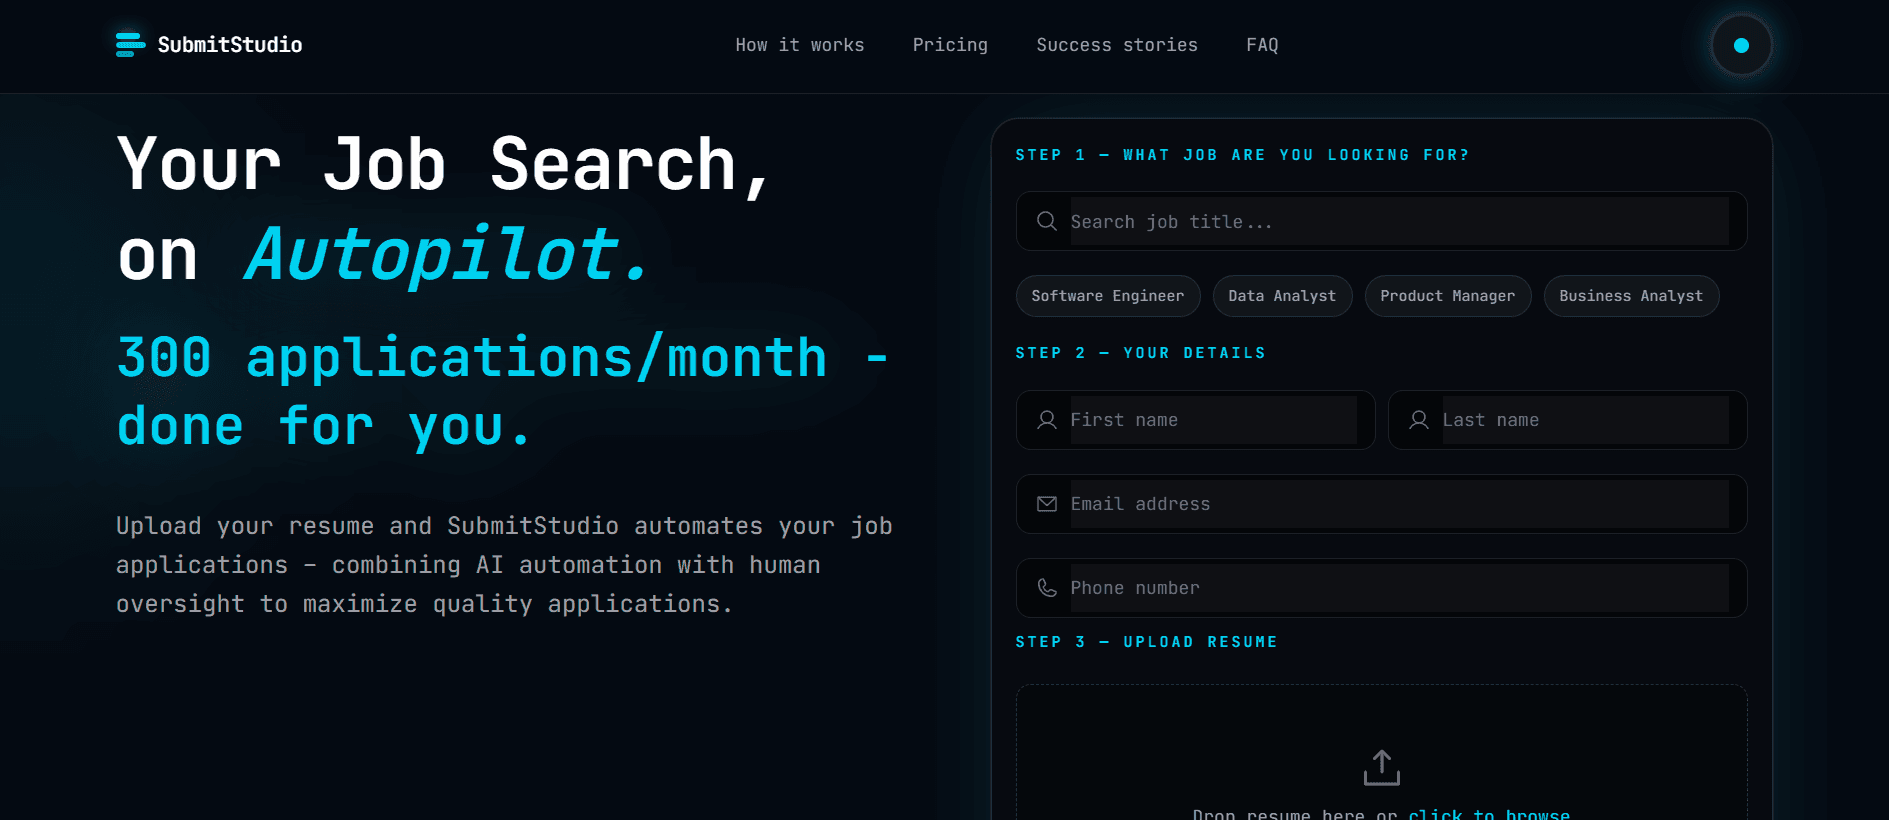Open Success stories from the navigation
The width and height of the screenshot is (1889, 820).
pyautogui.click(x=1117, y=45)
